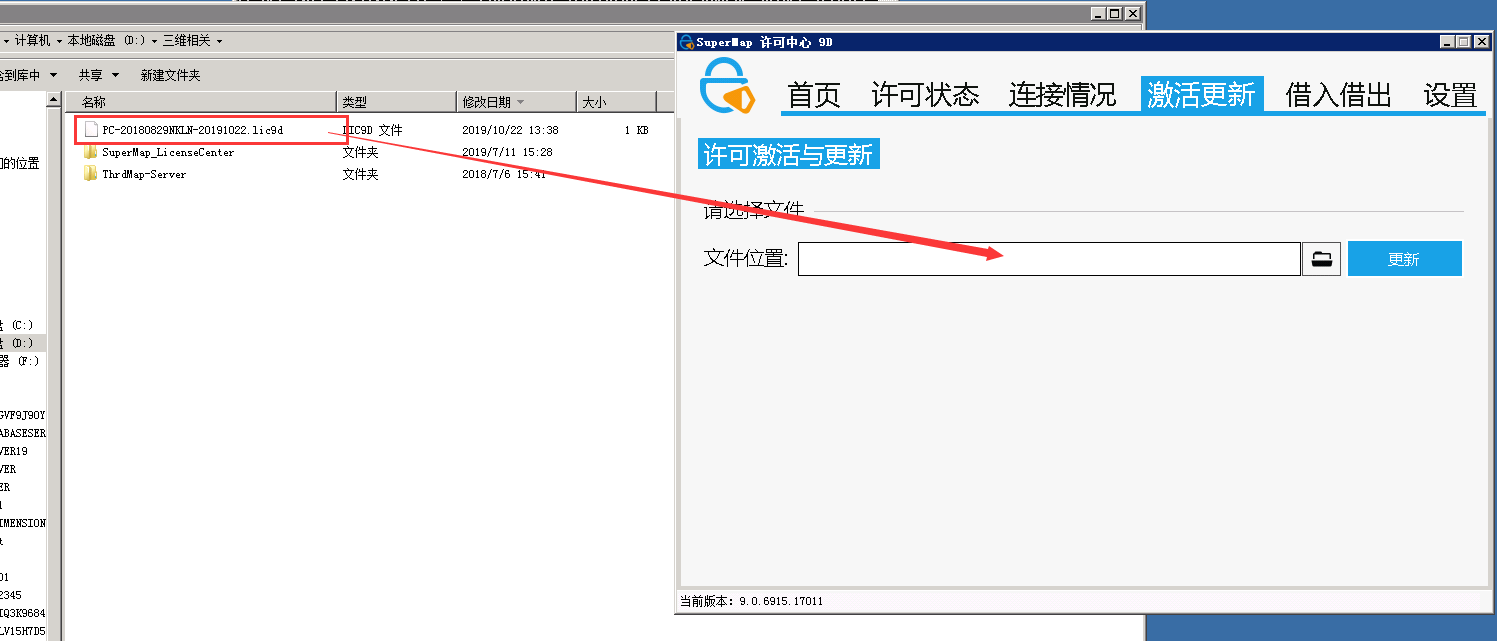Click the 当前版本: 9.0.6915.17011 status text
Screen dimensions: 1497x641
[x=751, y=601]
